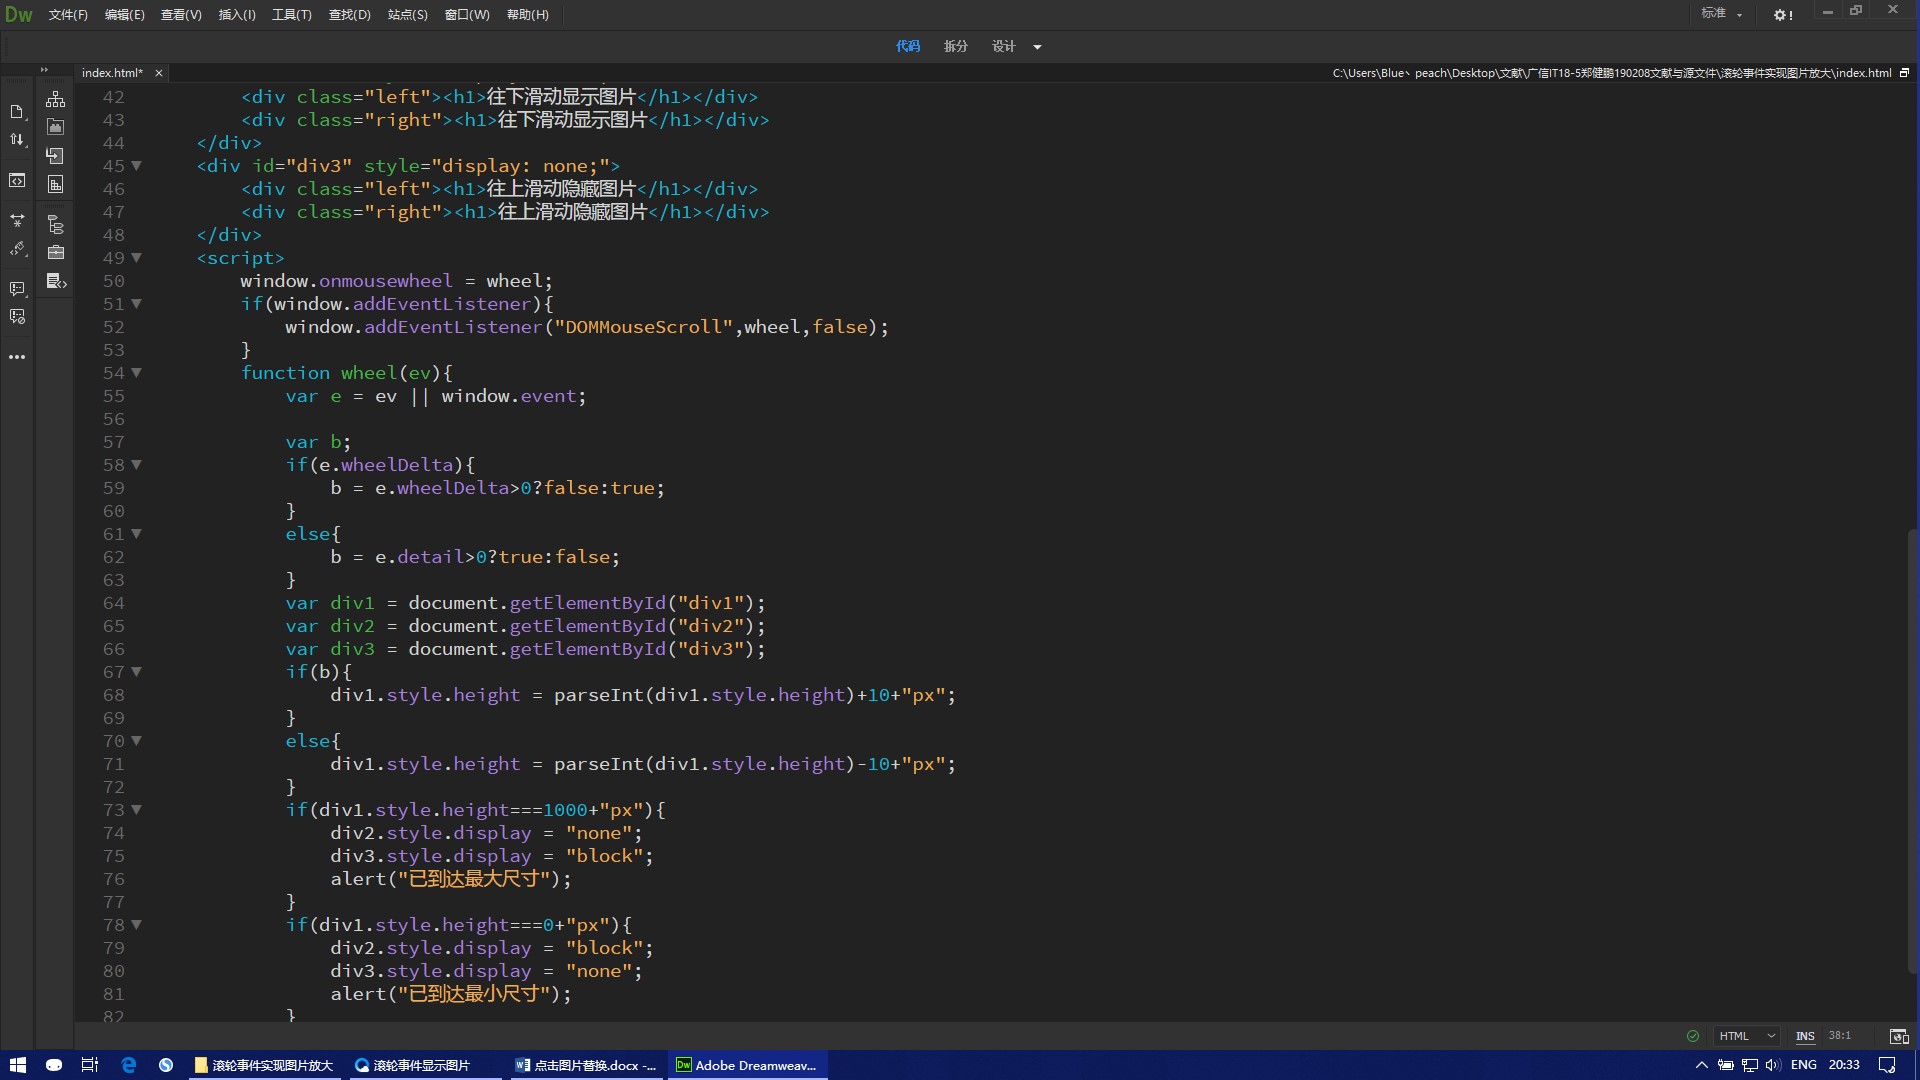Screen dimensions: 1920x1080
Task: Click the green no-errors check icon
Action: [x=1693, y=1036]
